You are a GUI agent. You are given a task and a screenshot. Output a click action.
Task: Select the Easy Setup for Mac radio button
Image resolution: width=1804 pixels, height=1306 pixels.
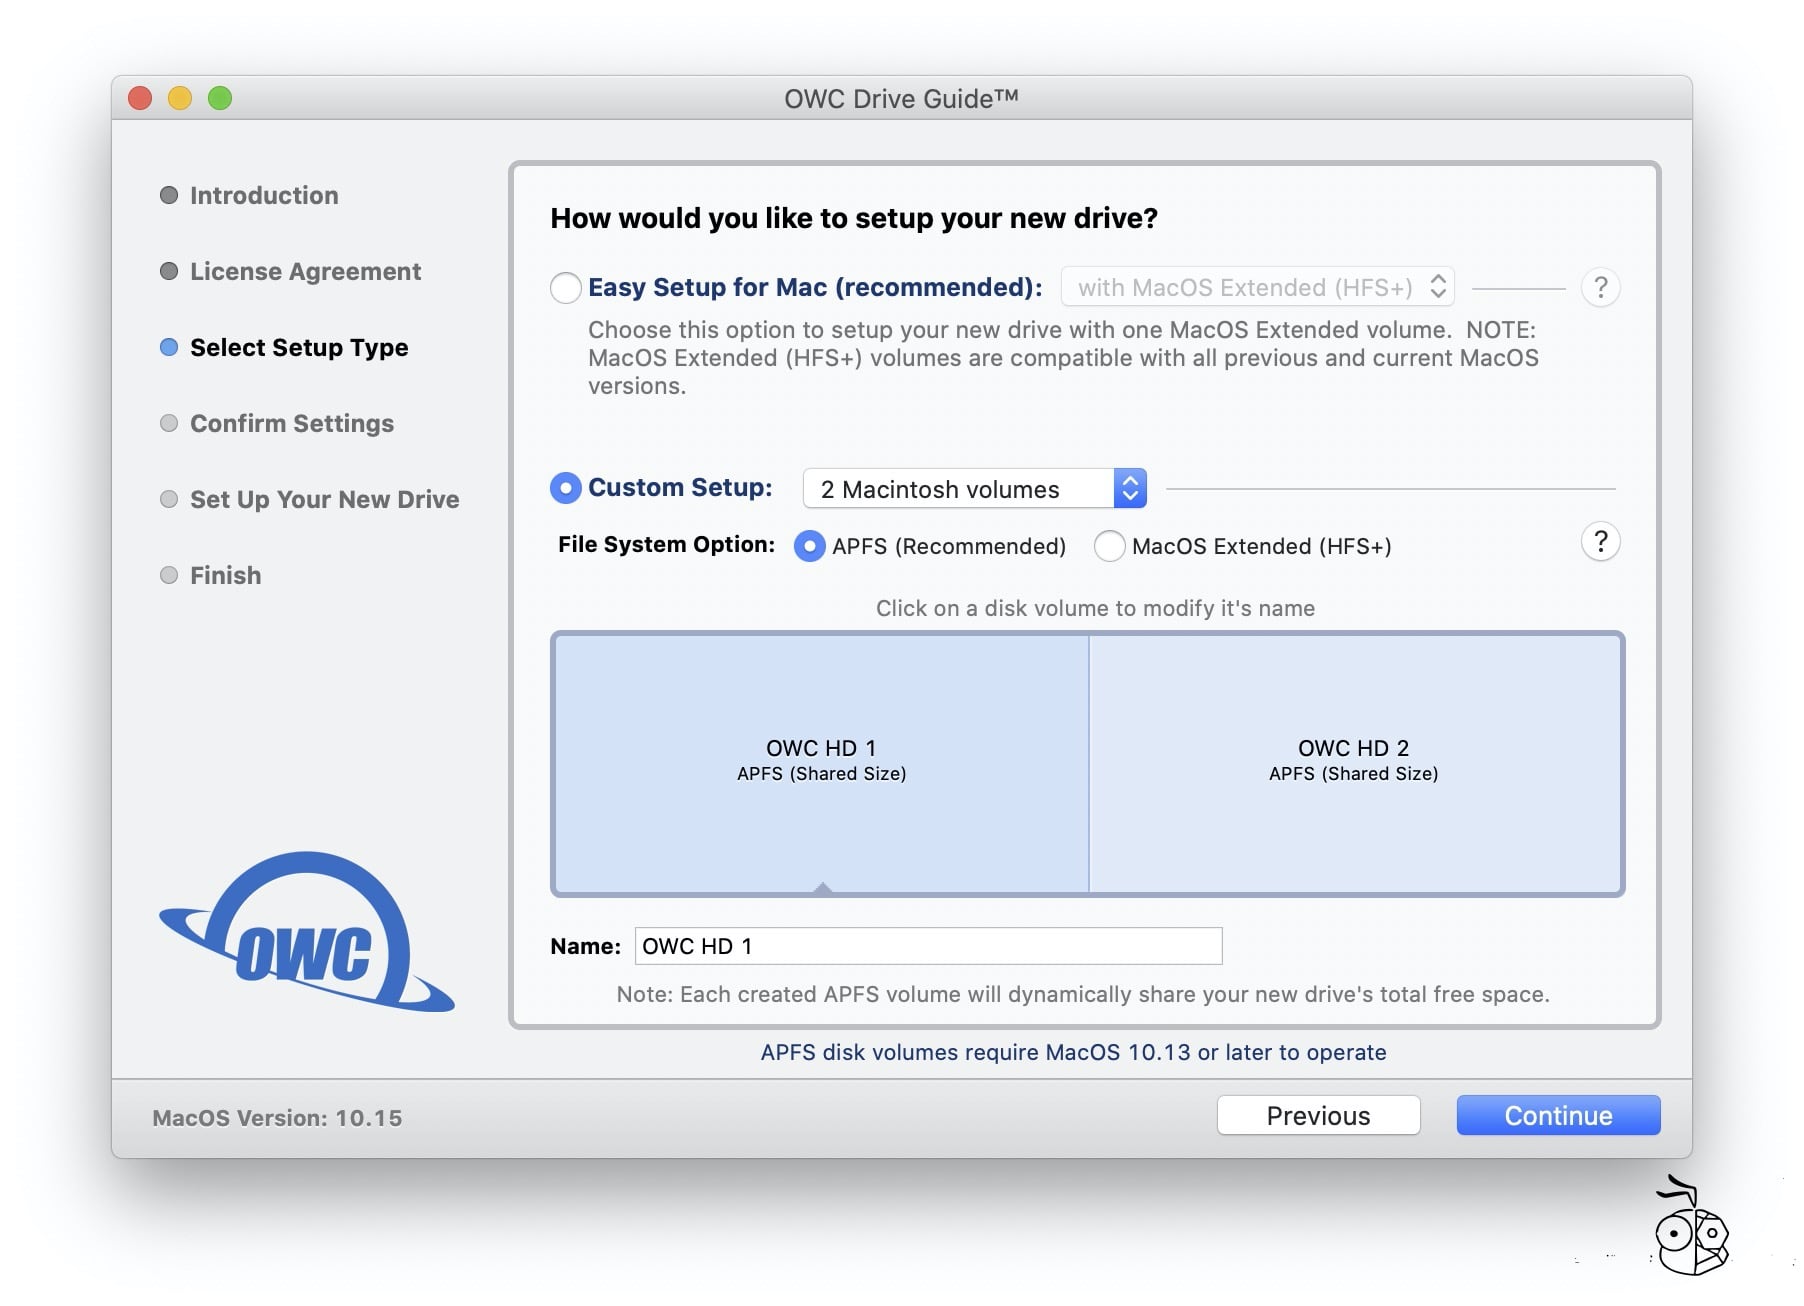coord(565,287)
